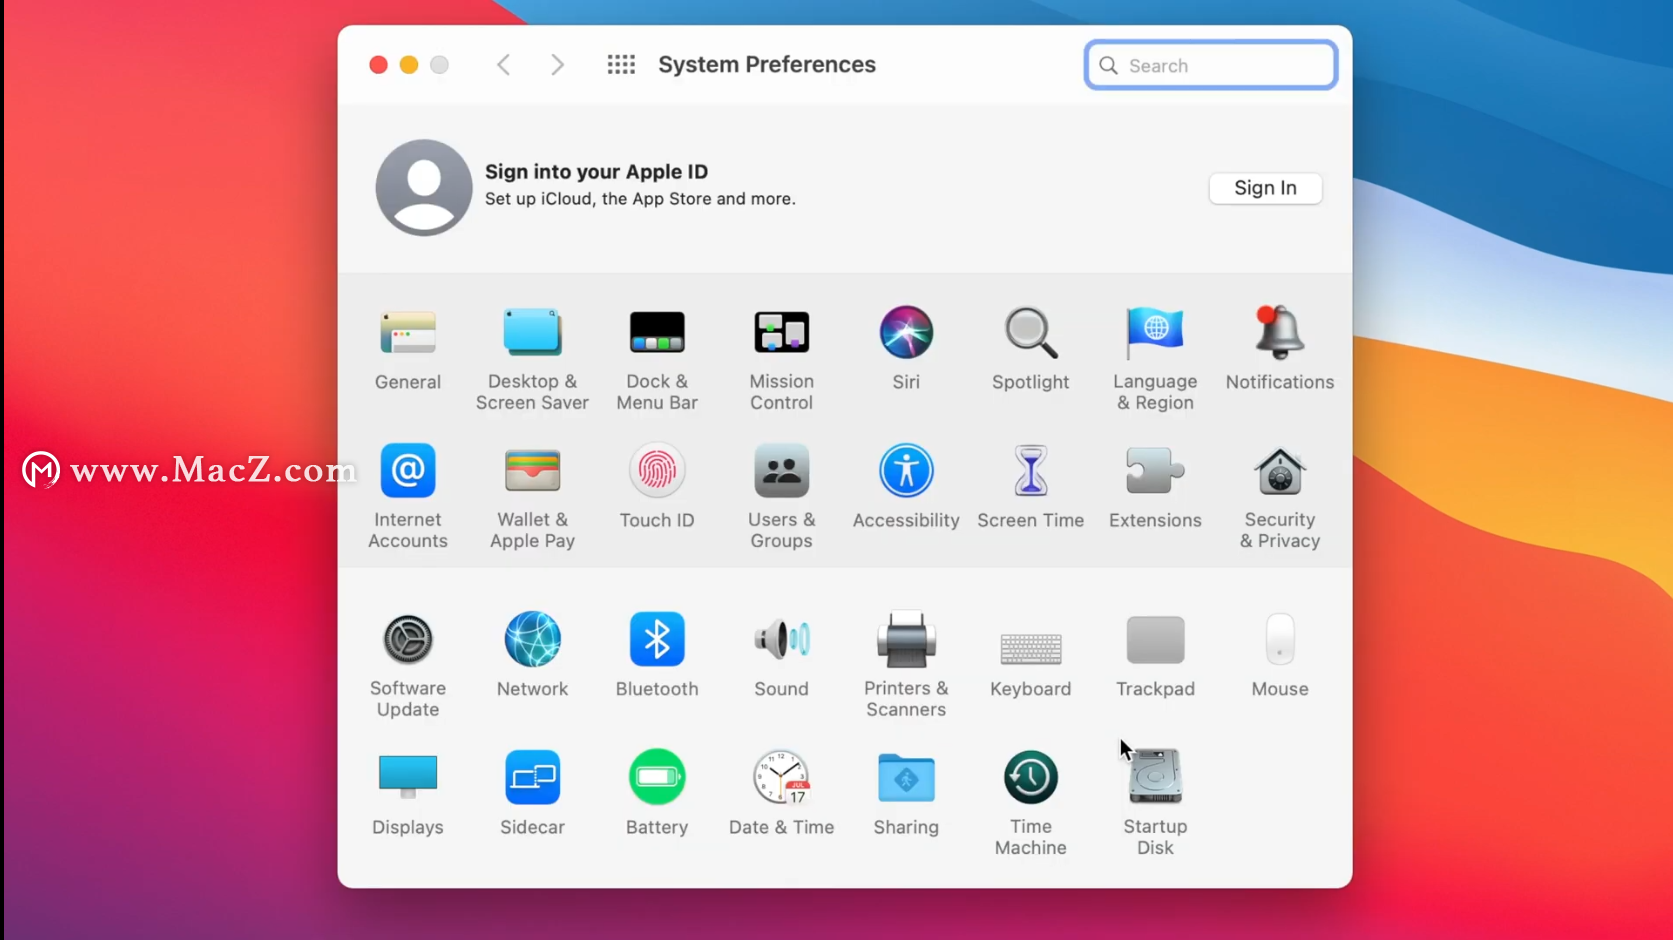The image size is (1673, 940).
Task: Open Notifications preferences
Action: click(x=1280, y=333)
